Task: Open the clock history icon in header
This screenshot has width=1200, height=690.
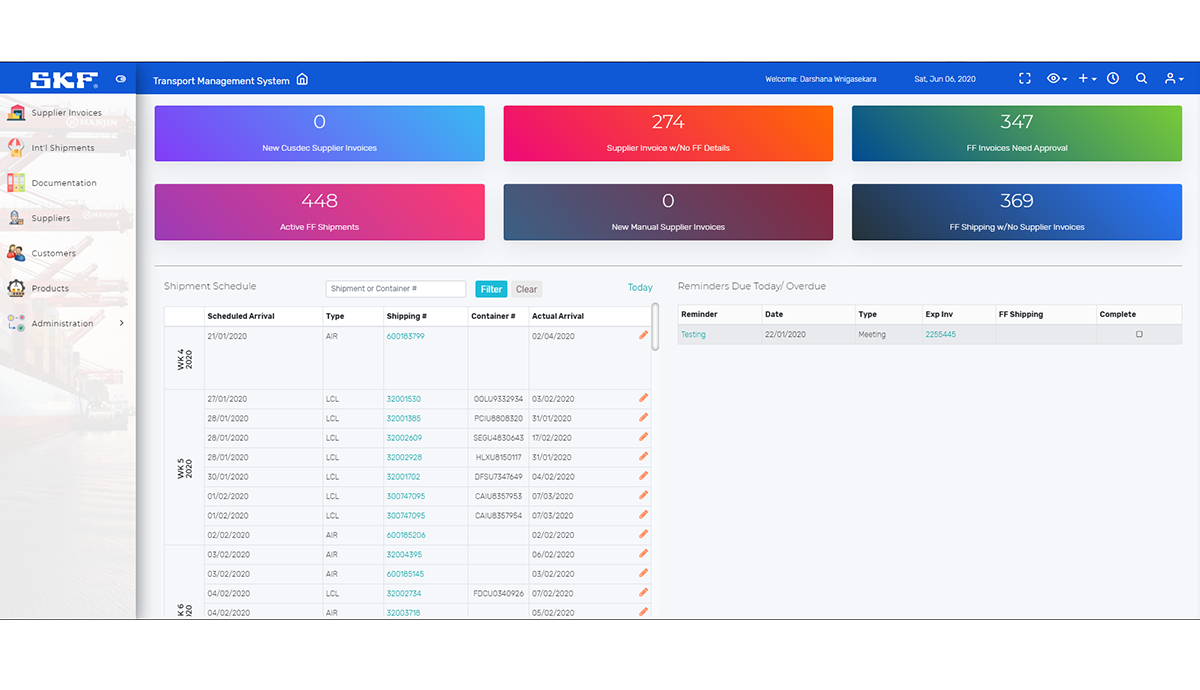Action: [x=1113, y=79]
